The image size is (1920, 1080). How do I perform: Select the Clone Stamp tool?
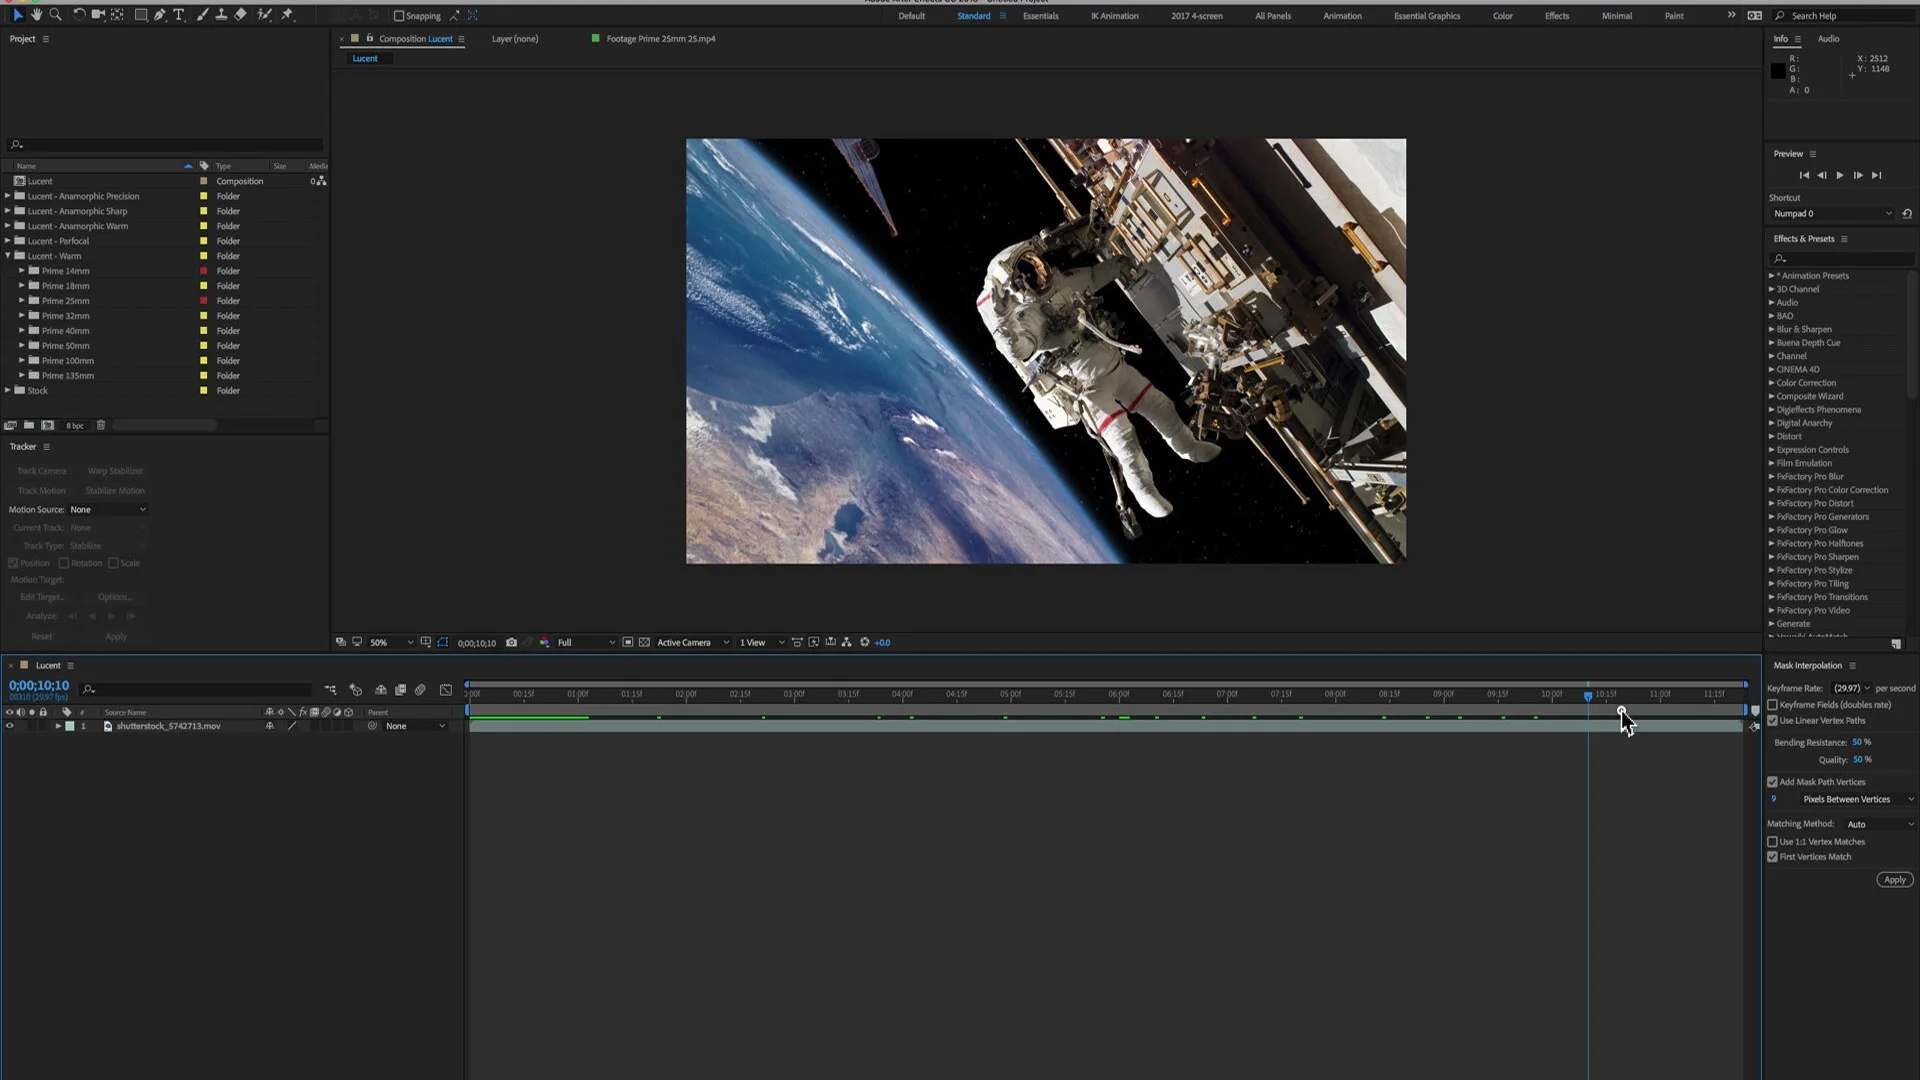click(221, 15)
